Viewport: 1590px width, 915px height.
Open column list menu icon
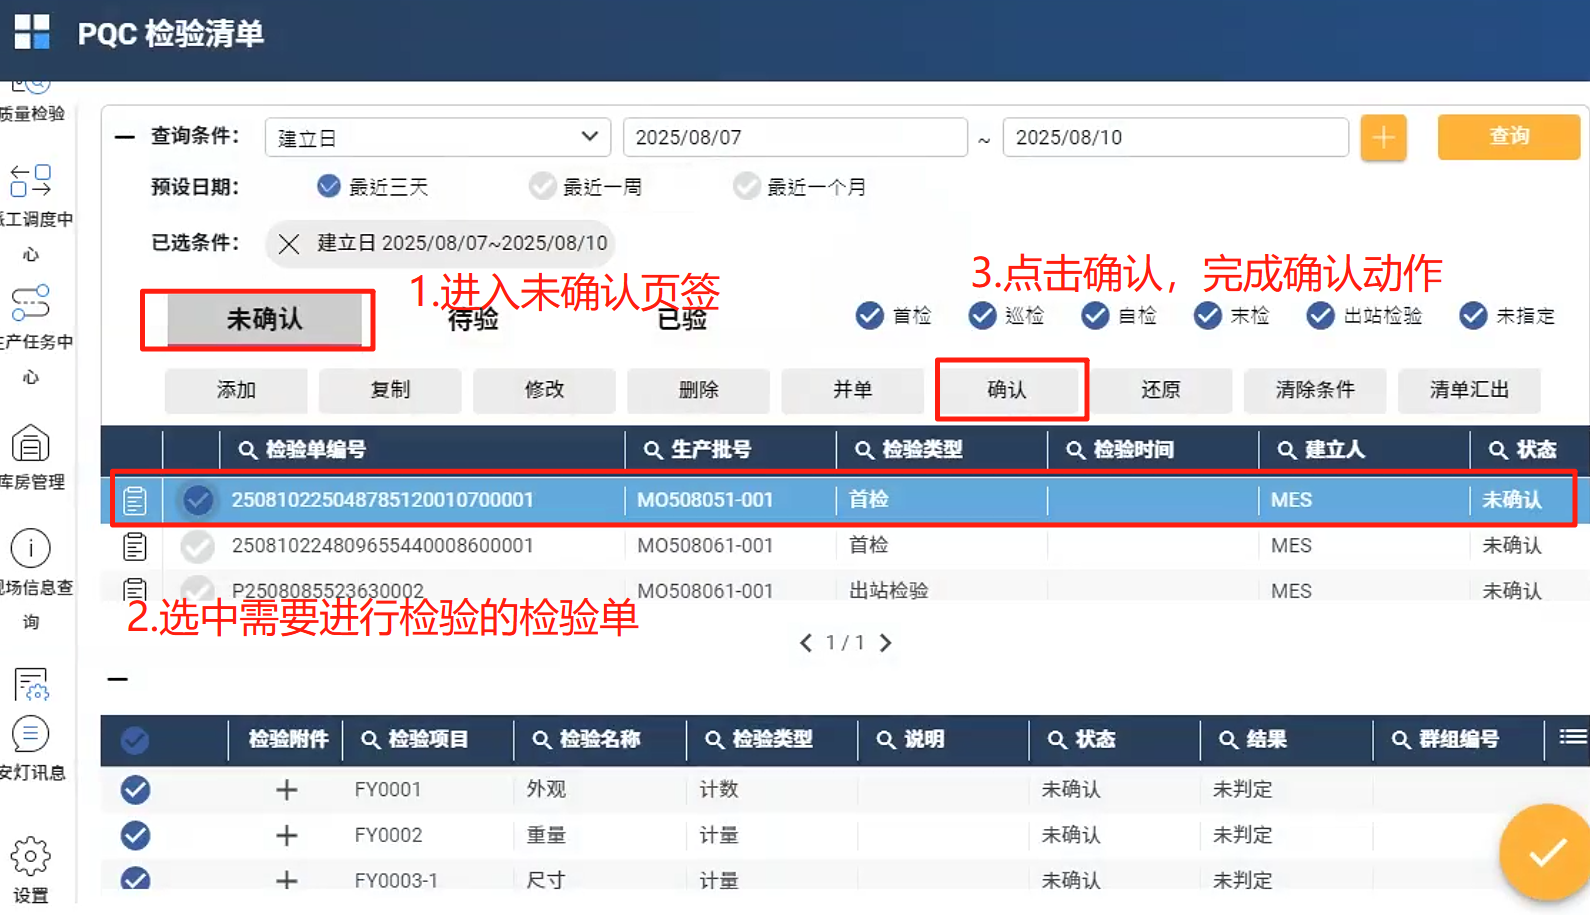click(x=1573, y=737)
